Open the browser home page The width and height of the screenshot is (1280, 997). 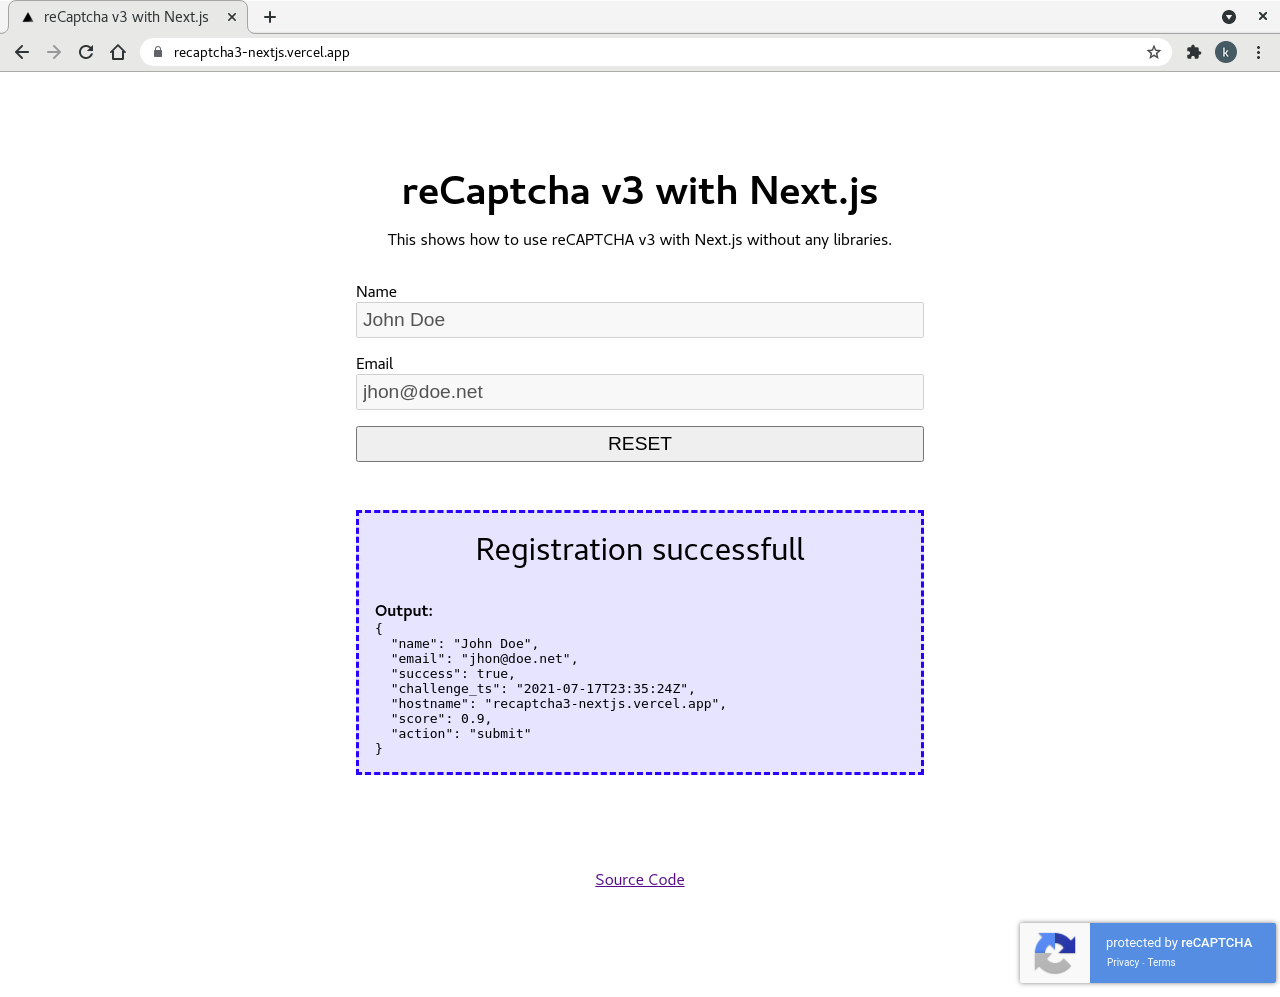tap(118, 52)
